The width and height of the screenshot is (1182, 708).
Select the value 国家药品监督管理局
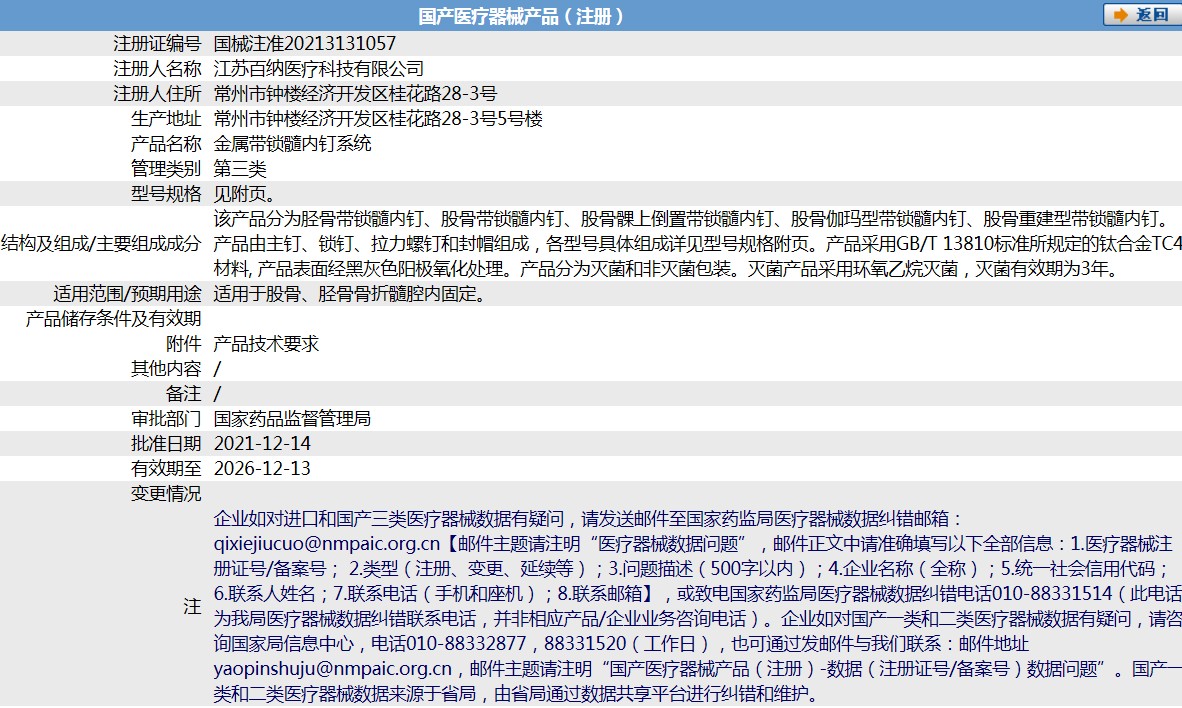click(292, 418)
